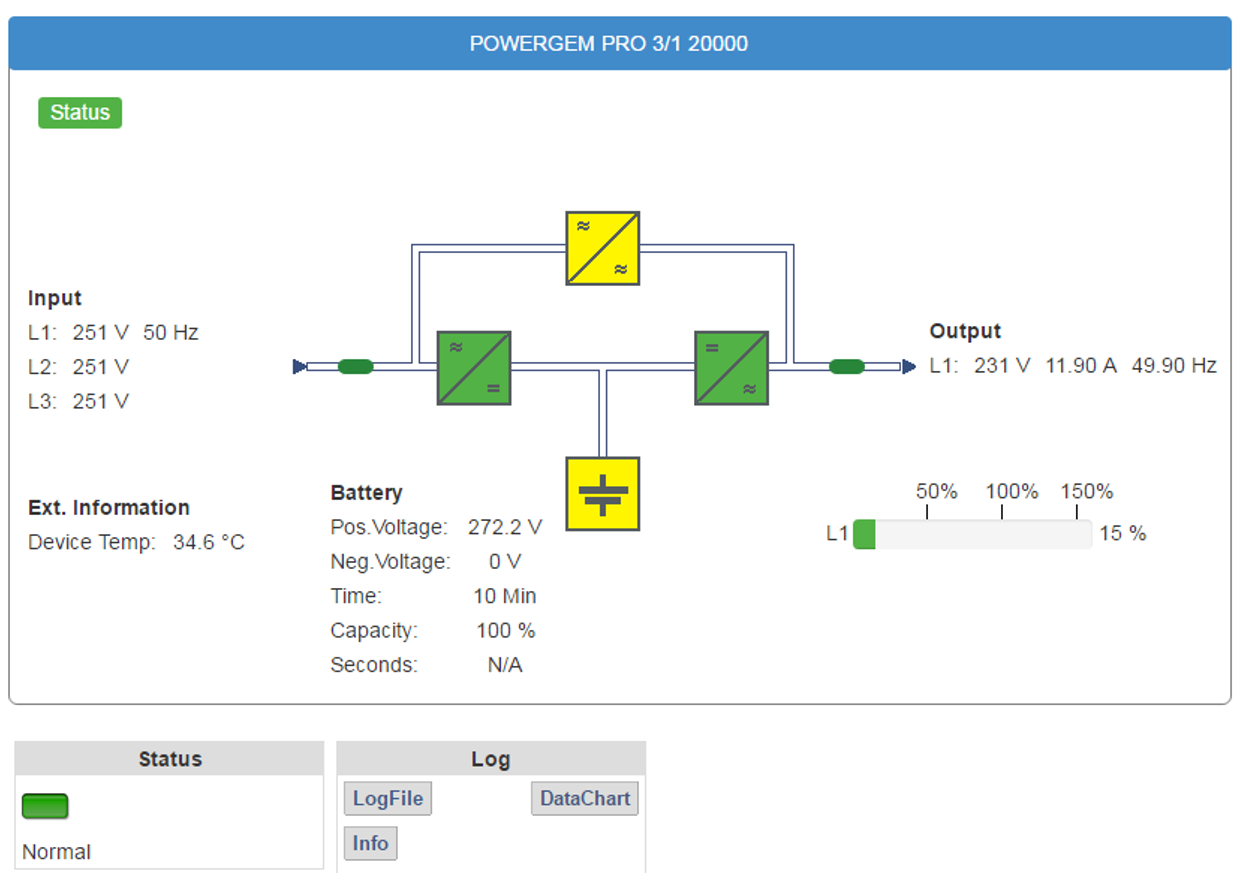Click the 50% load scale label
Viewport: 1246px width, 873px height.
click(x=937, y=492)
